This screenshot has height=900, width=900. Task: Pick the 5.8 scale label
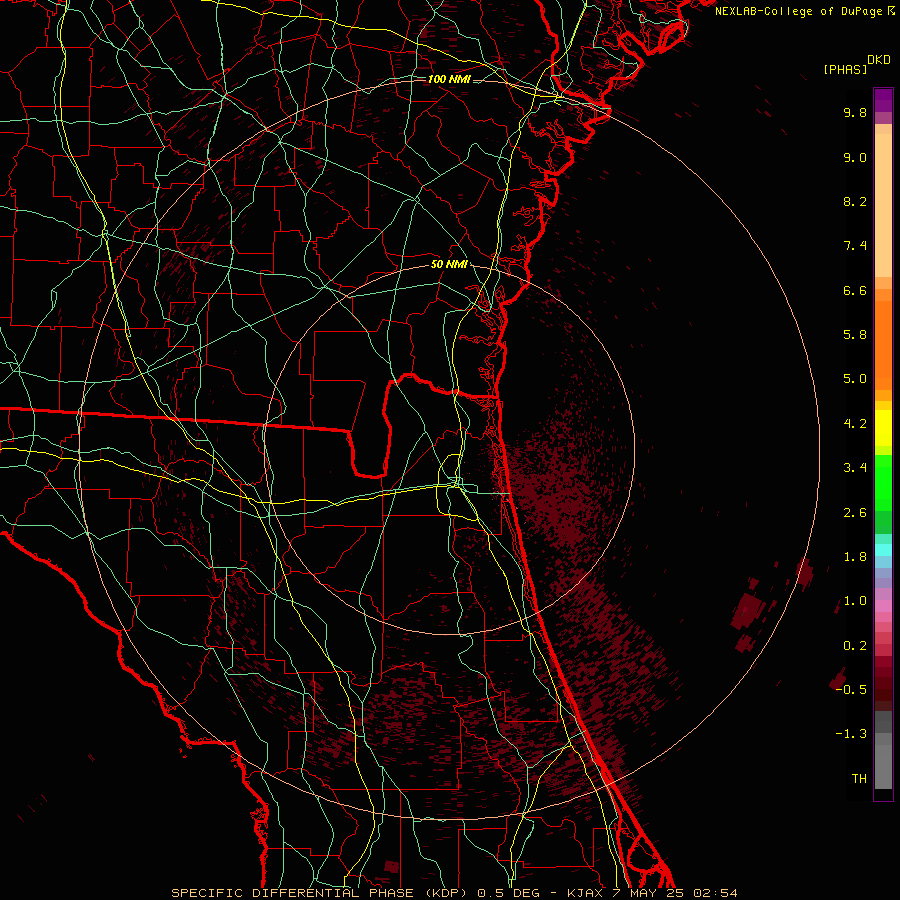pos(855,335)
